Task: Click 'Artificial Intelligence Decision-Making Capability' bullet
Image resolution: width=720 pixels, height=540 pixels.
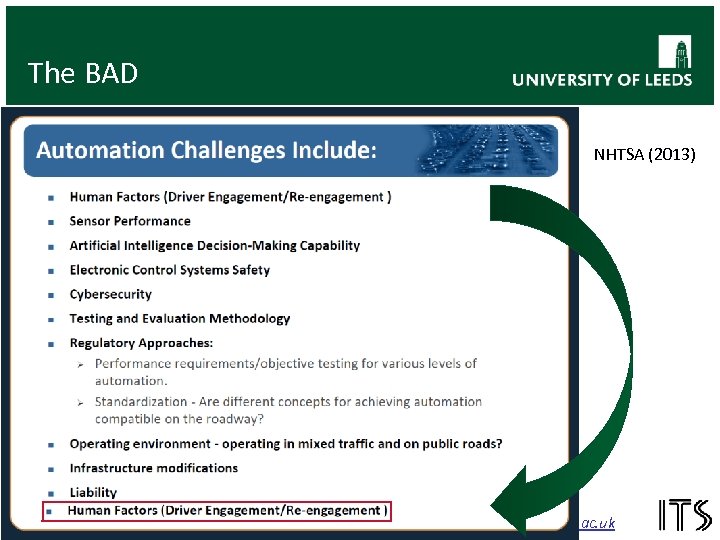Action: [214, 246]
